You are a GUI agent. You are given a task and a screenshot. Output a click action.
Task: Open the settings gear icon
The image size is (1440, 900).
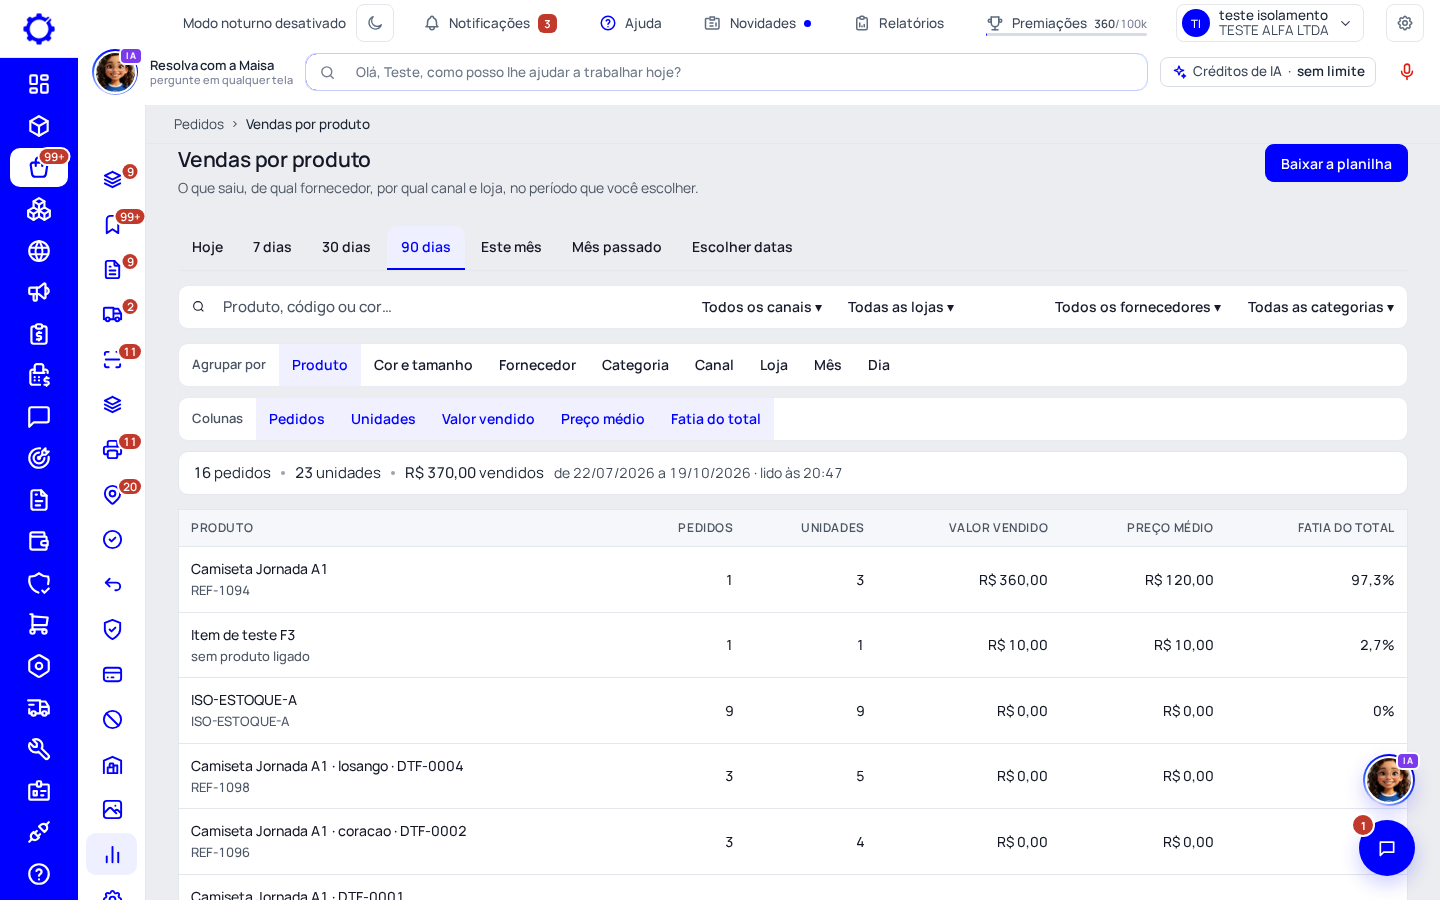pos(1405,23)
